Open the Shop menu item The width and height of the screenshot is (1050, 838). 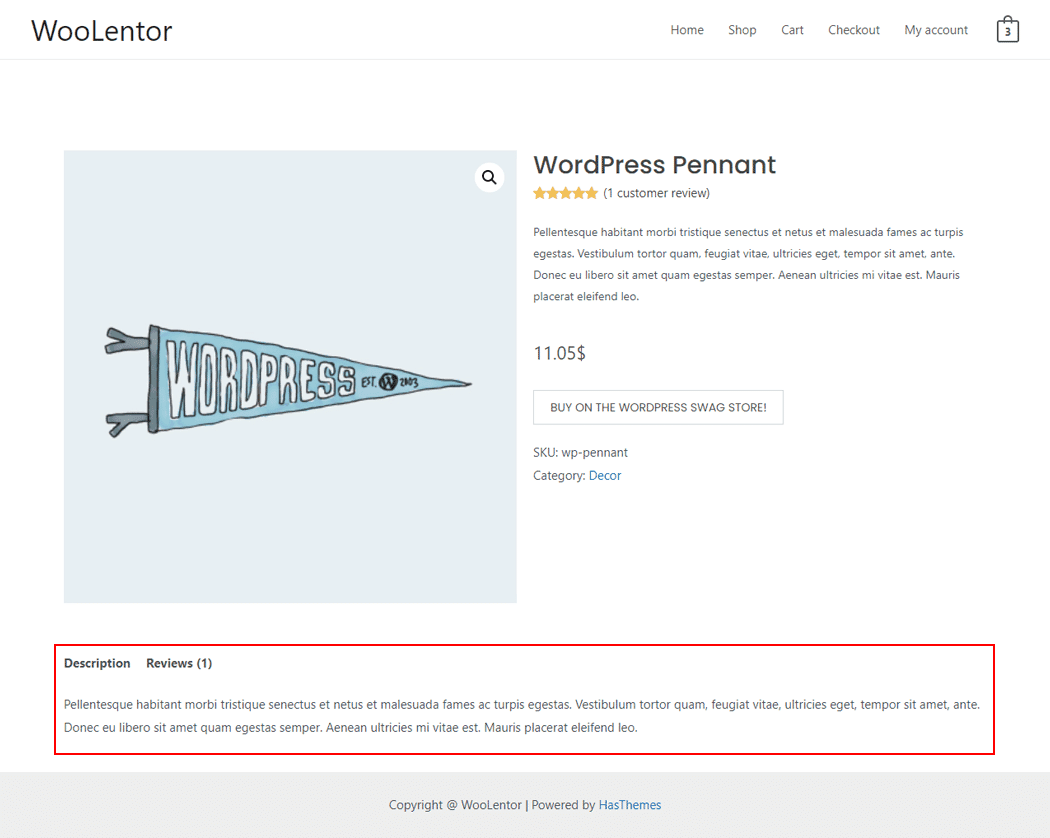742,30
